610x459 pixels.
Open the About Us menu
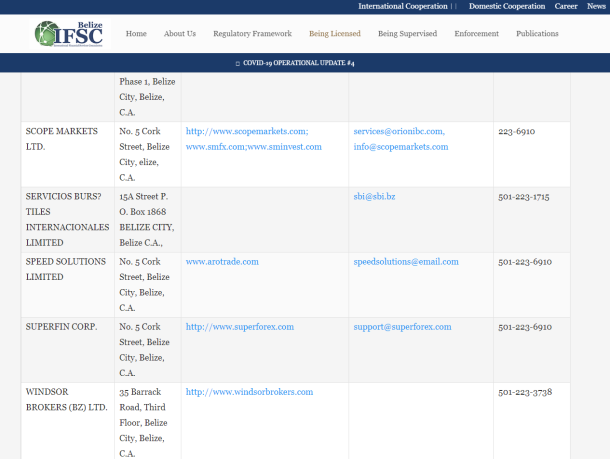coord(180,33)
